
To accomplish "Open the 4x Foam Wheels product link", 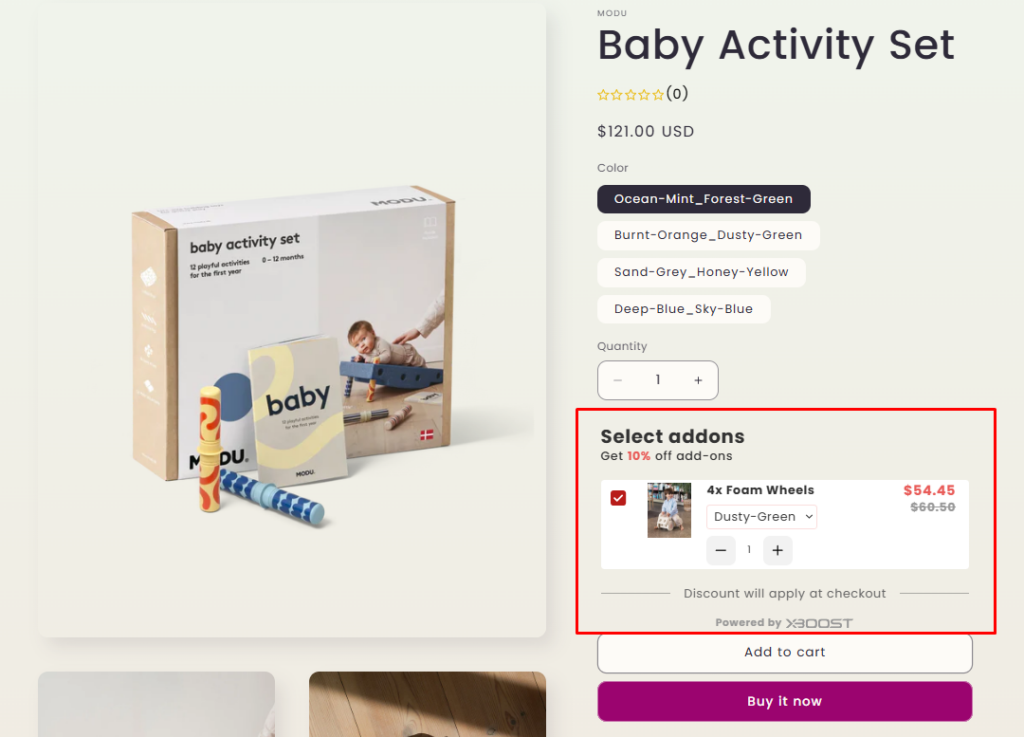I will [760, 490].
